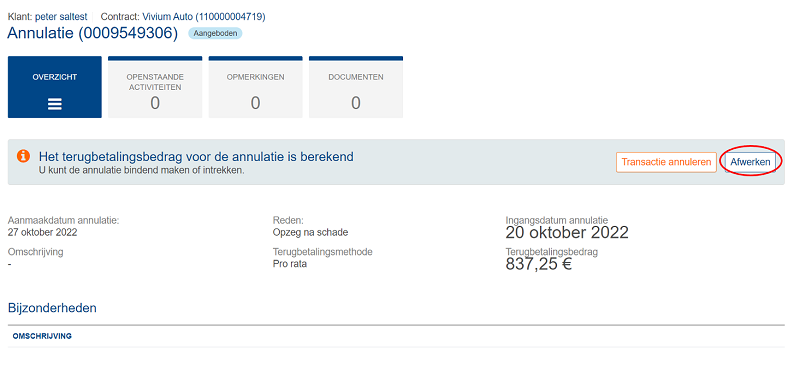Screen dimensions: 800x371
Task: Click the refund amount 837,25 €
Action: point(539,263)
